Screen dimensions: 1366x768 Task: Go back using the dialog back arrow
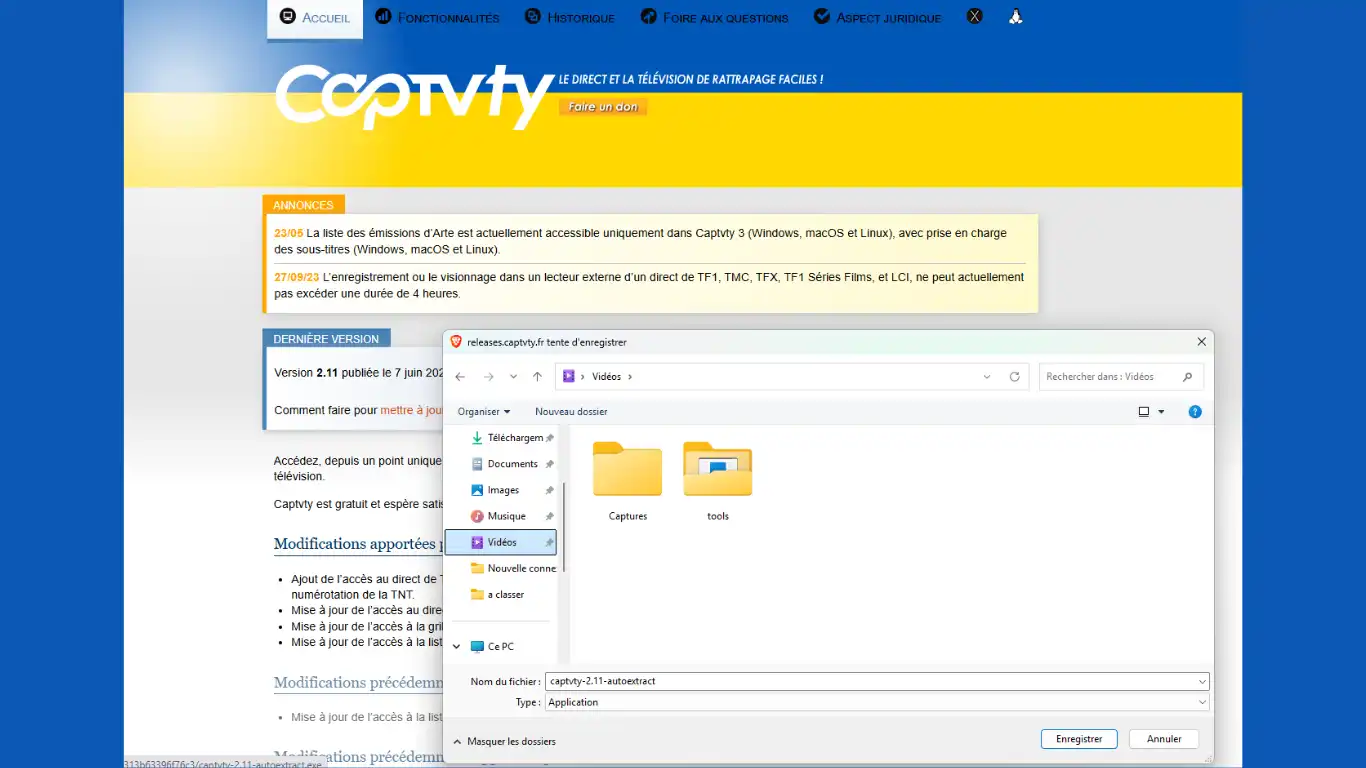[460, 377]
